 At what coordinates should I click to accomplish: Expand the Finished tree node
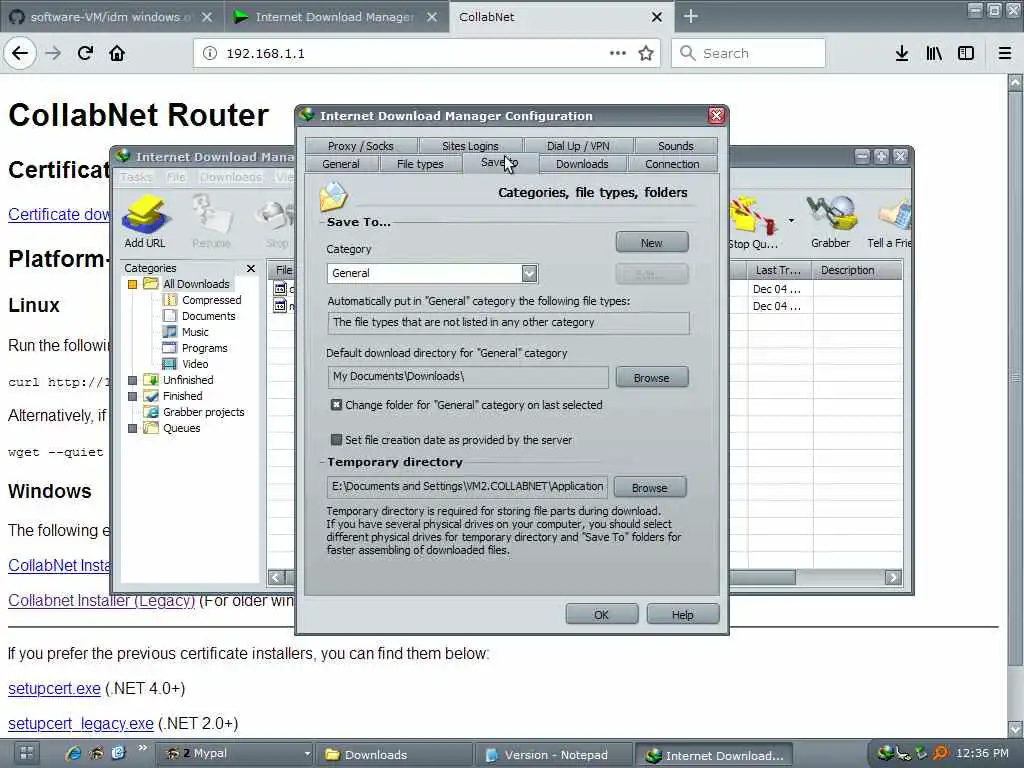pos(133,396)
